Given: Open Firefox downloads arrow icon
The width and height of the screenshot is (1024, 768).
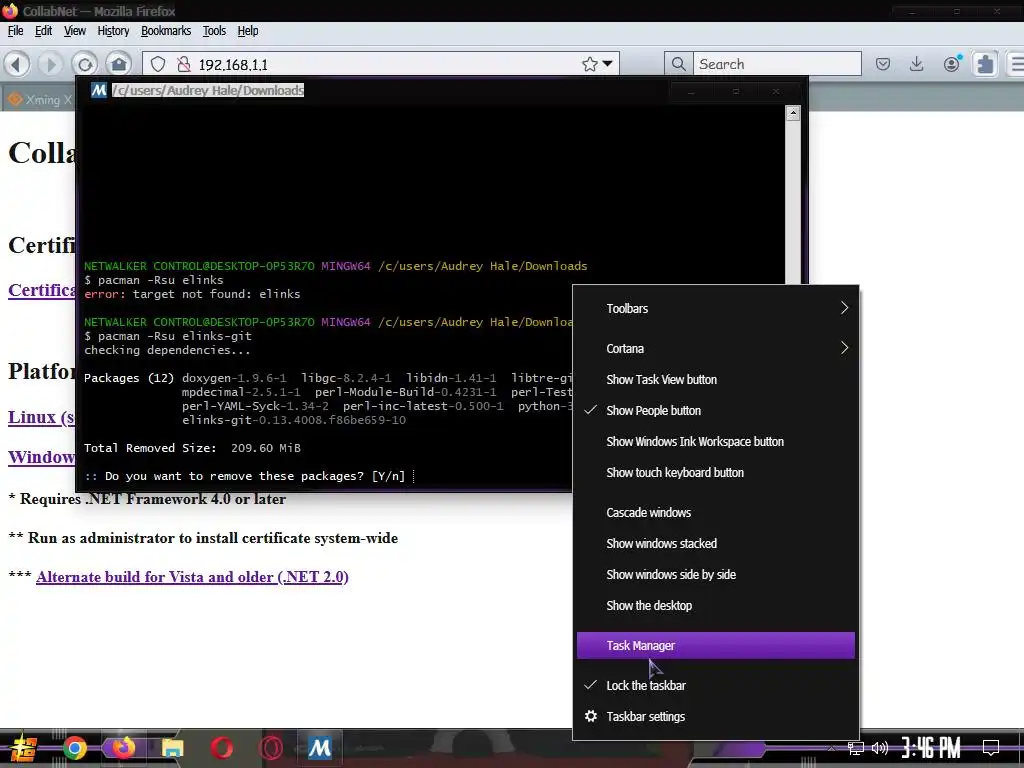Looking at the screenshot, I should 917,64.
